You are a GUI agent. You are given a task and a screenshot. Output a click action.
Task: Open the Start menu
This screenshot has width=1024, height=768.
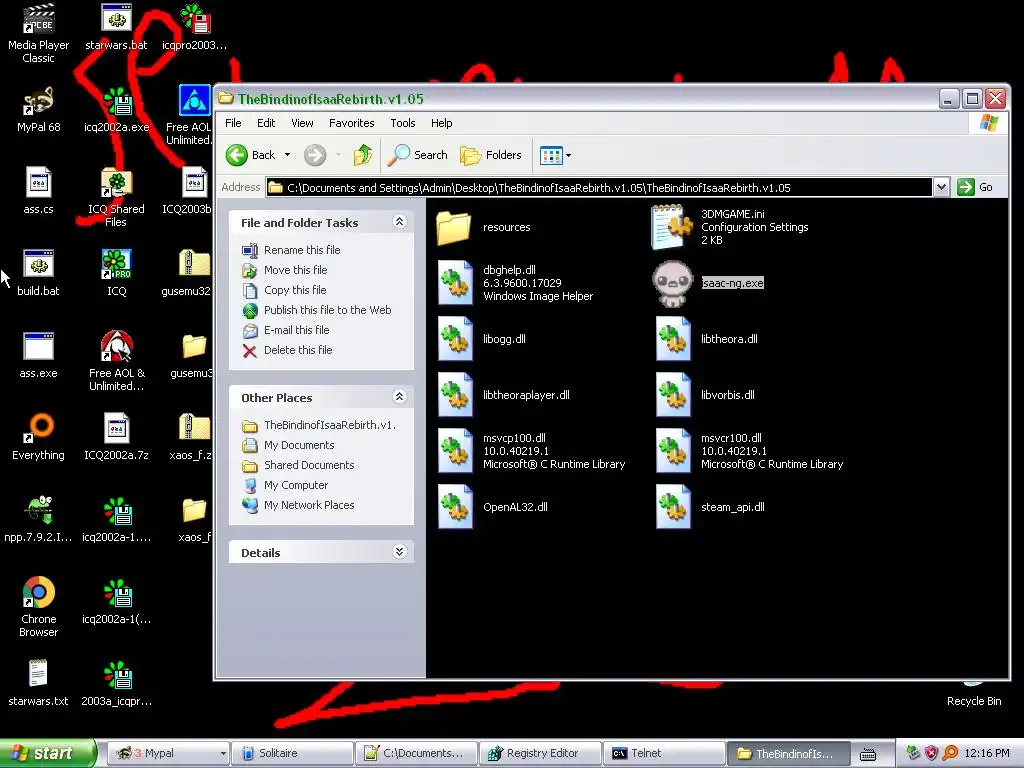click(x=47, y=754)
